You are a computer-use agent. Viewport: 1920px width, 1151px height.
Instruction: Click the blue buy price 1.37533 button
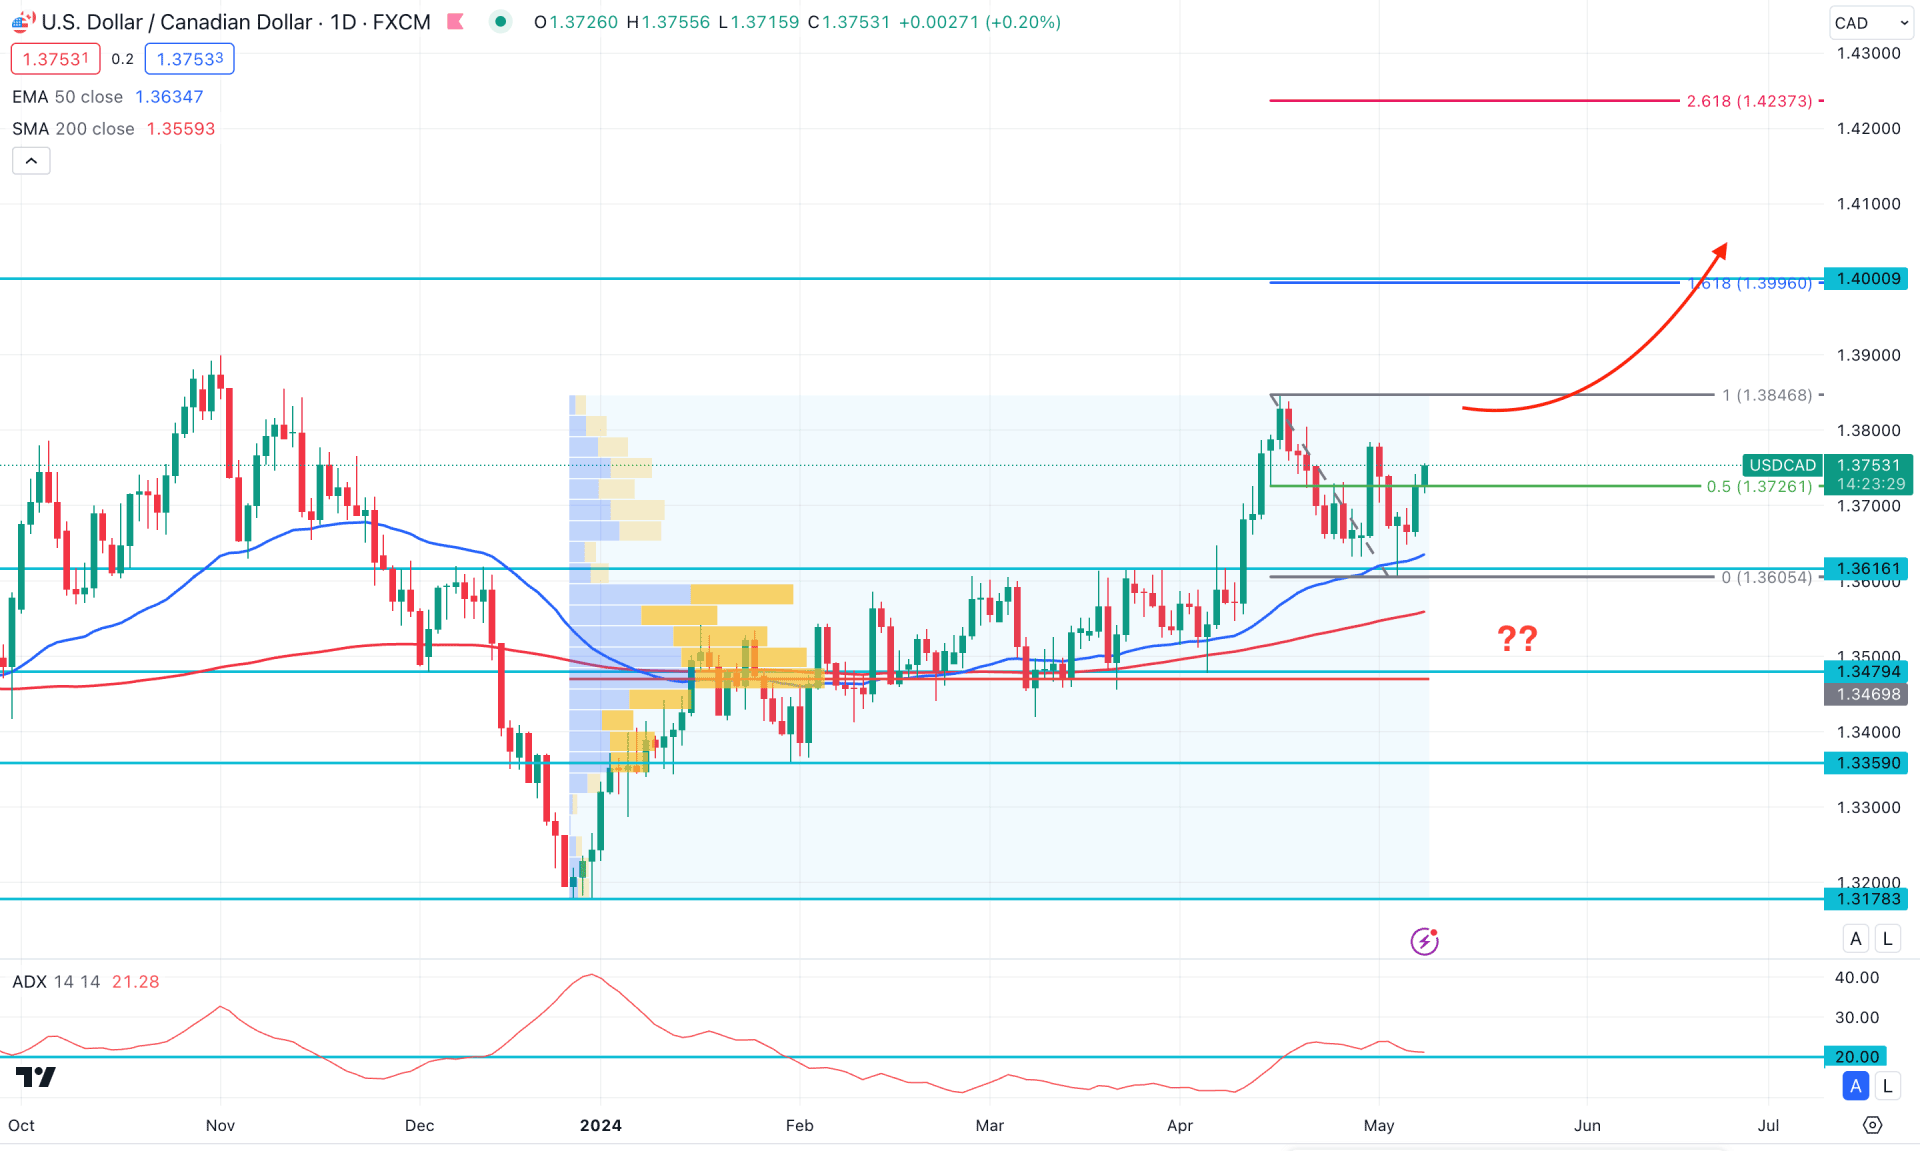pyautogui.click(x=190, y=59)
